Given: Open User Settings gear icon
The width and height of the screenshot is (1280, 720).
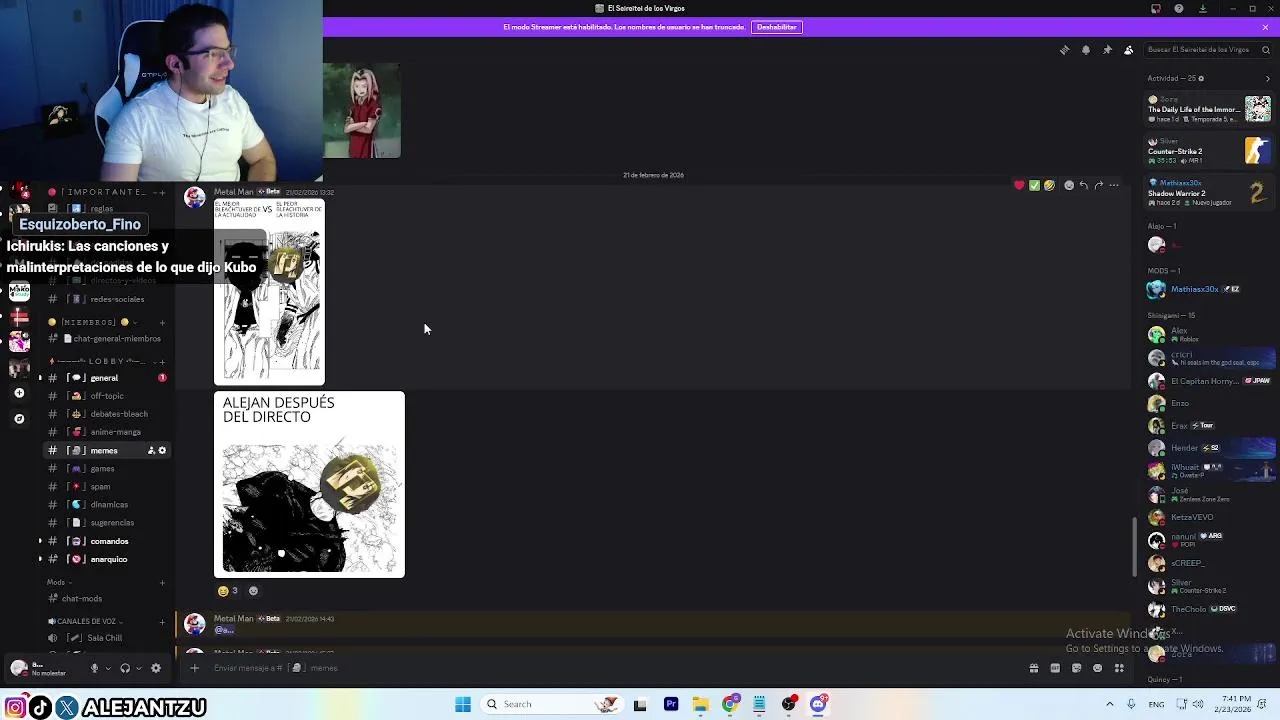Looking at the screenshot, I should coord(155,668).
